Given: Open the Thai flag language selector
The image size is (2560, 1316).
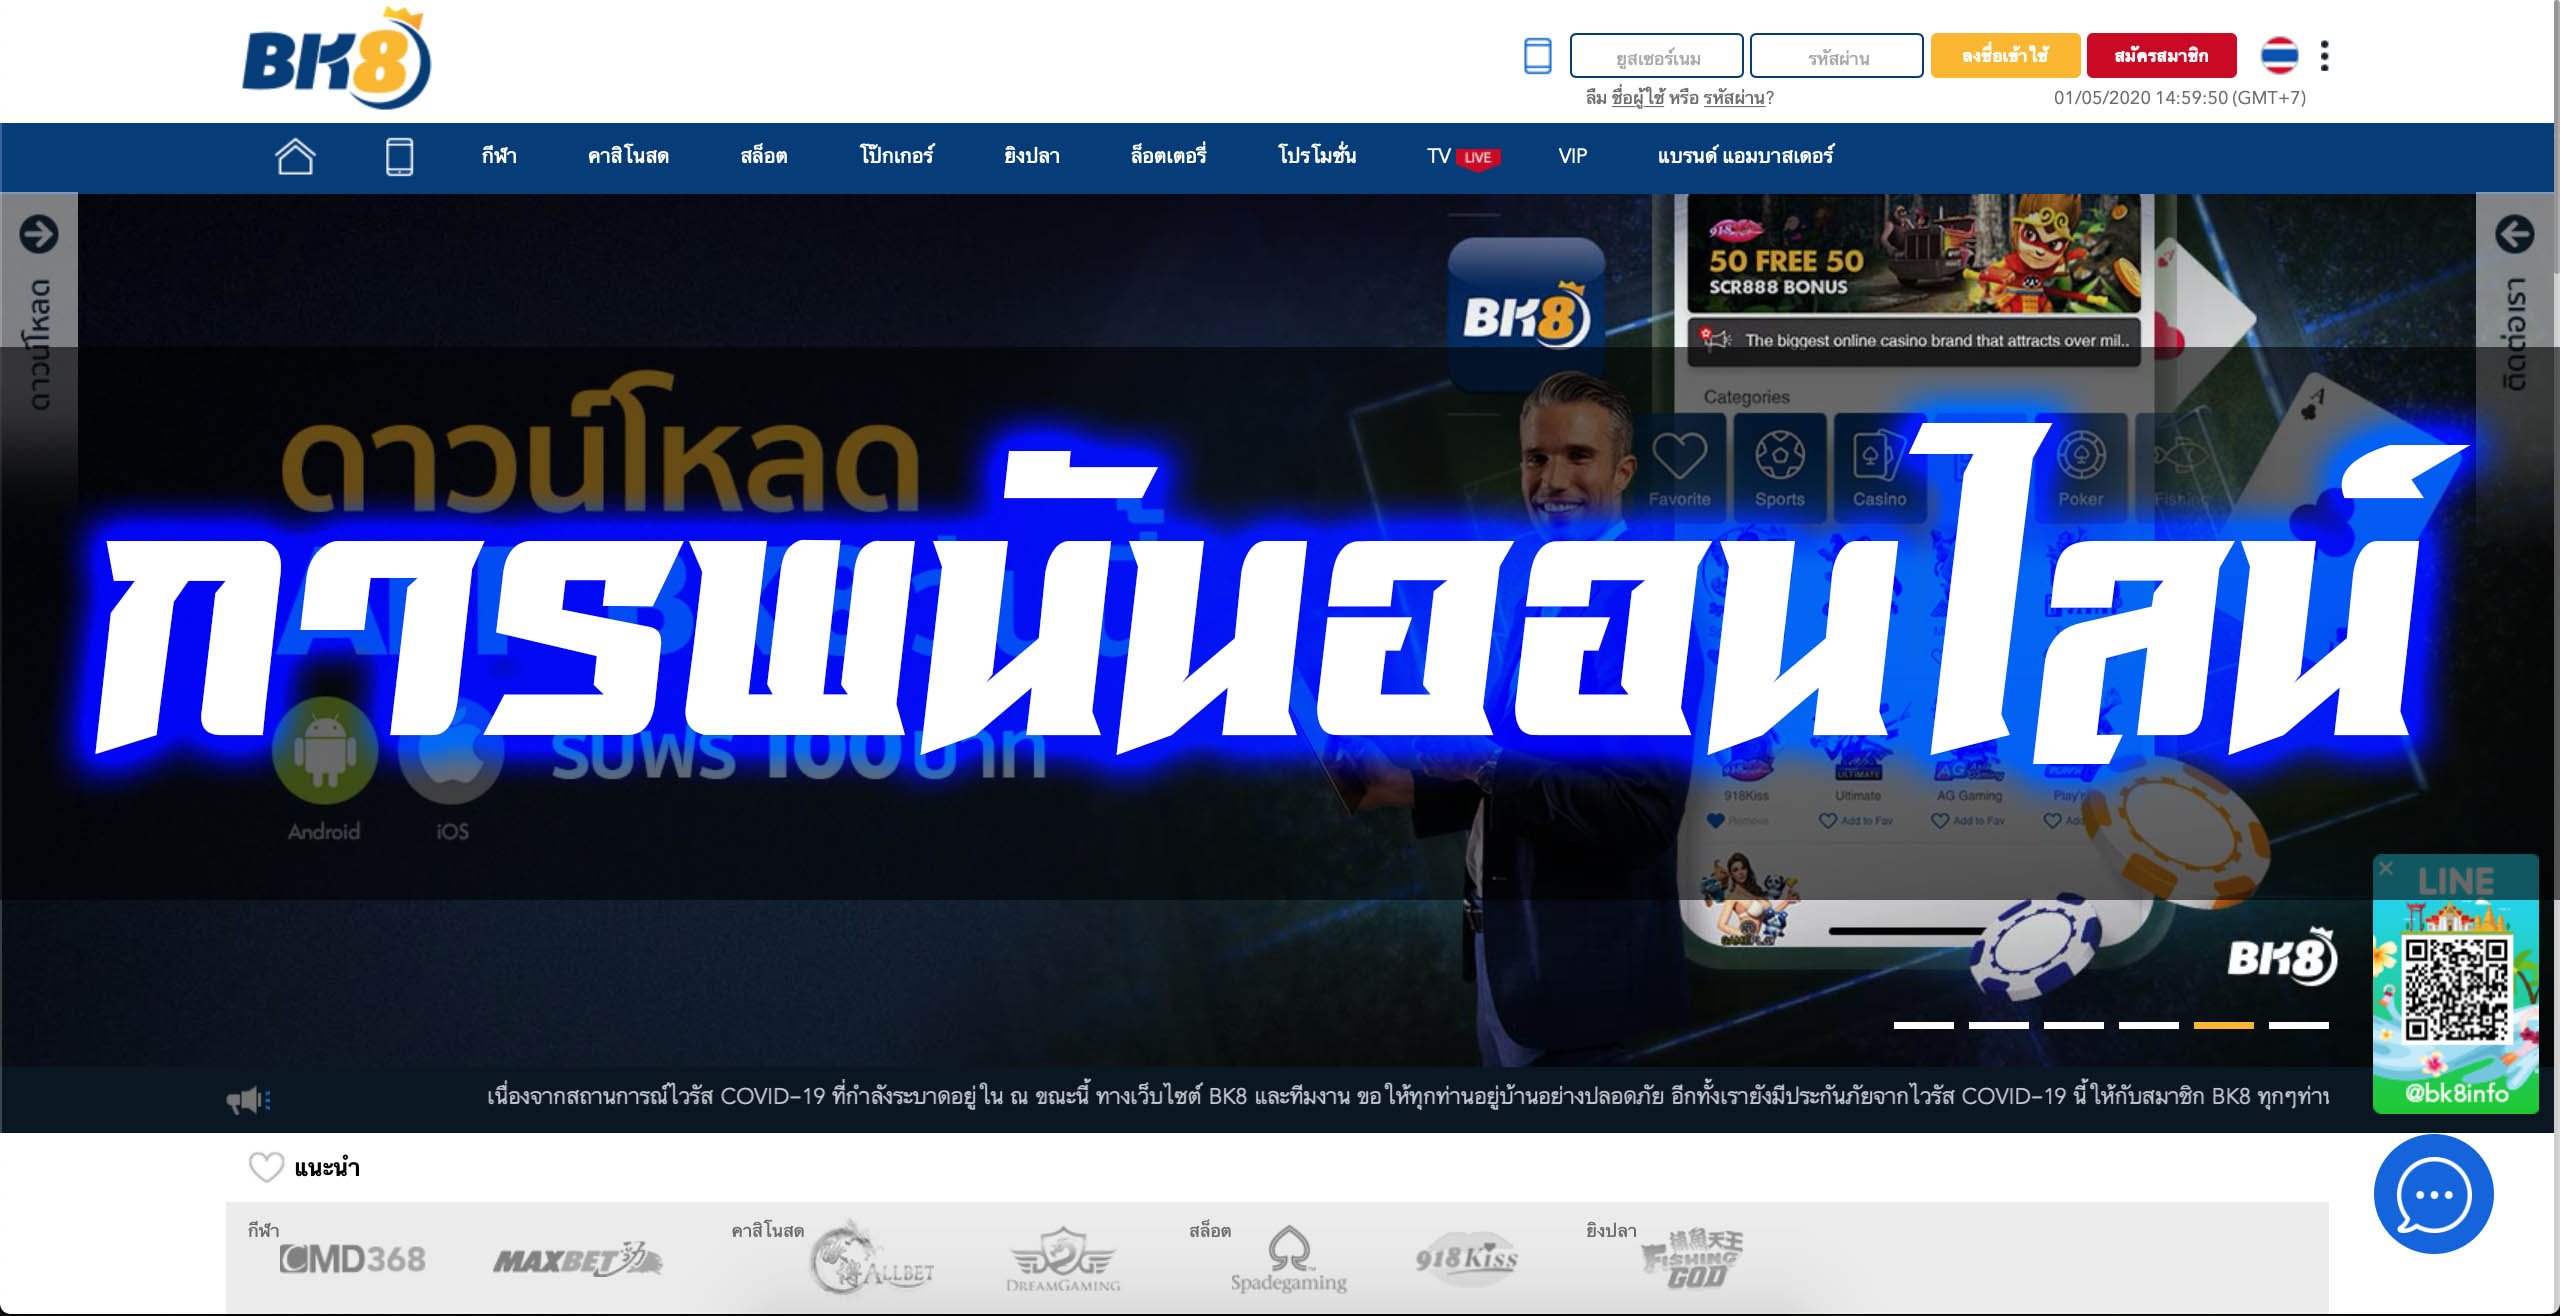Looking at the screenshot, I should coord(2279,56).
